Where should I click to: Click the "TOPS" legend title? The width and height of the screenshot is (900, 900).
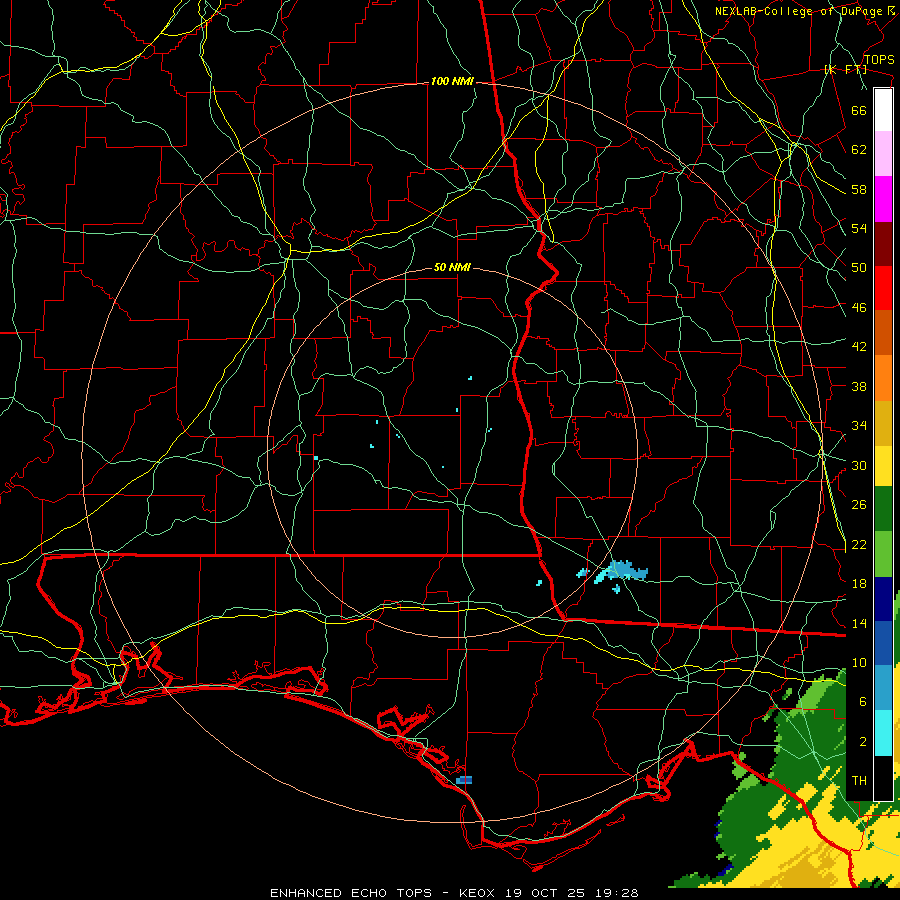click(879, 60)
